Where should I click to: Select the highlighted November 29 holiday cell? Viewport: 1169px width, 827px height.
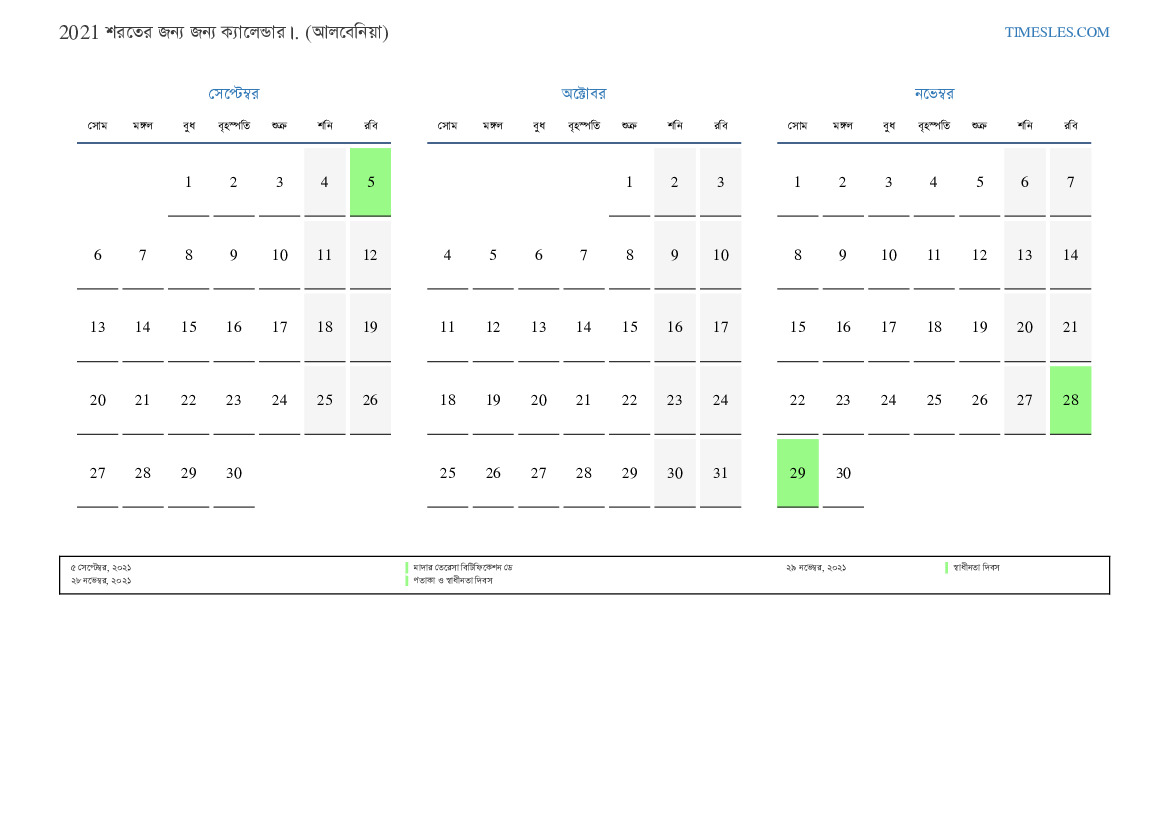(x=798, y=473)
